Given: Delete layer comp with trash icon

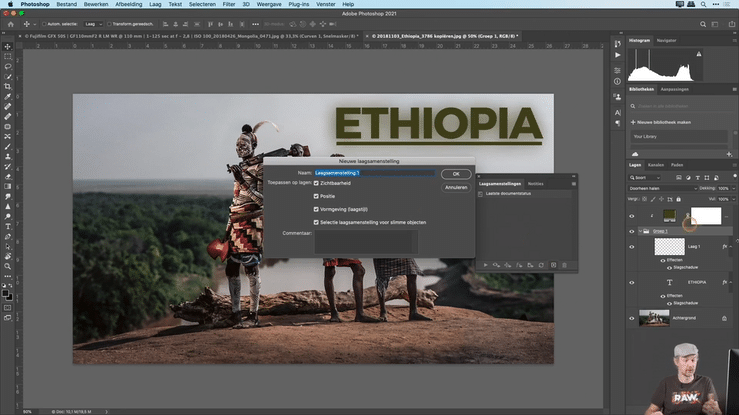Looking at the screenshot, I should pyautogui.click(x=565, y=265).
